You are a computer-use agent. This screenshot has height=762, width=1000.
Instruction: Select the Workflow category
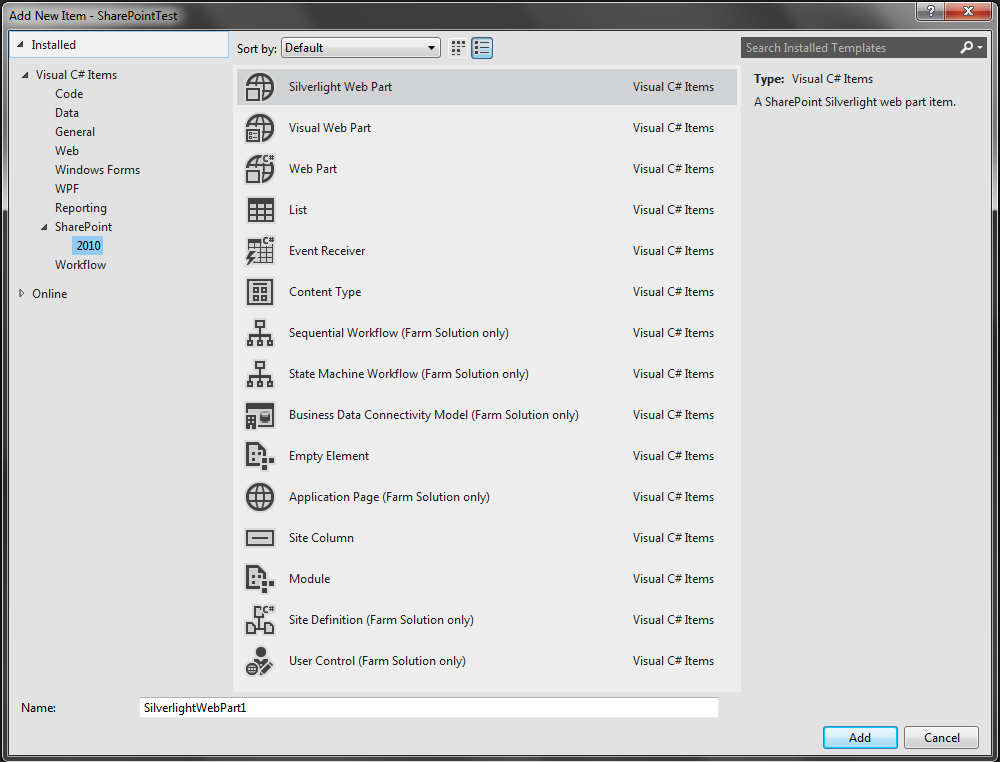[80, 264]
